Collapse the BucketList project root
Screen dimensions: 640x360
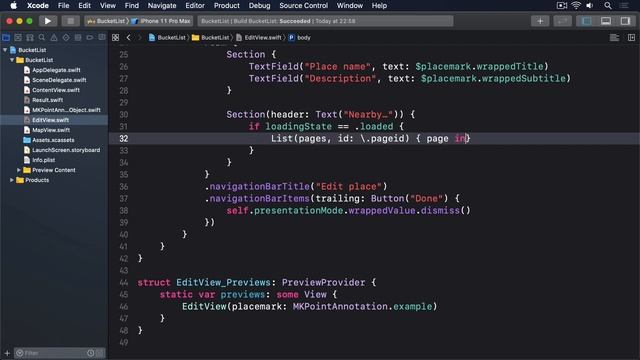pyautogui.click(x=5, y=50)
